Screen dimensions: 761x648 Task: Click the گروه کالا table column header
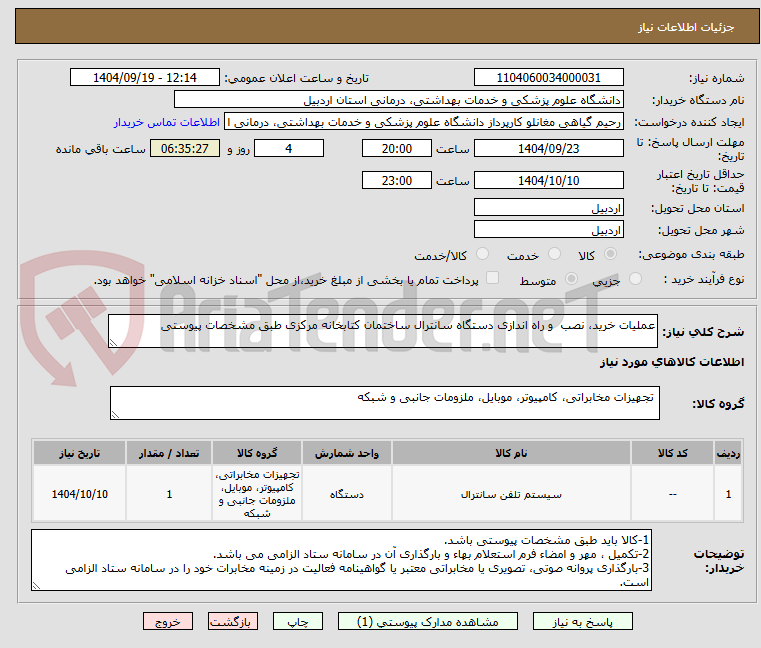click(x=257, y=453)
